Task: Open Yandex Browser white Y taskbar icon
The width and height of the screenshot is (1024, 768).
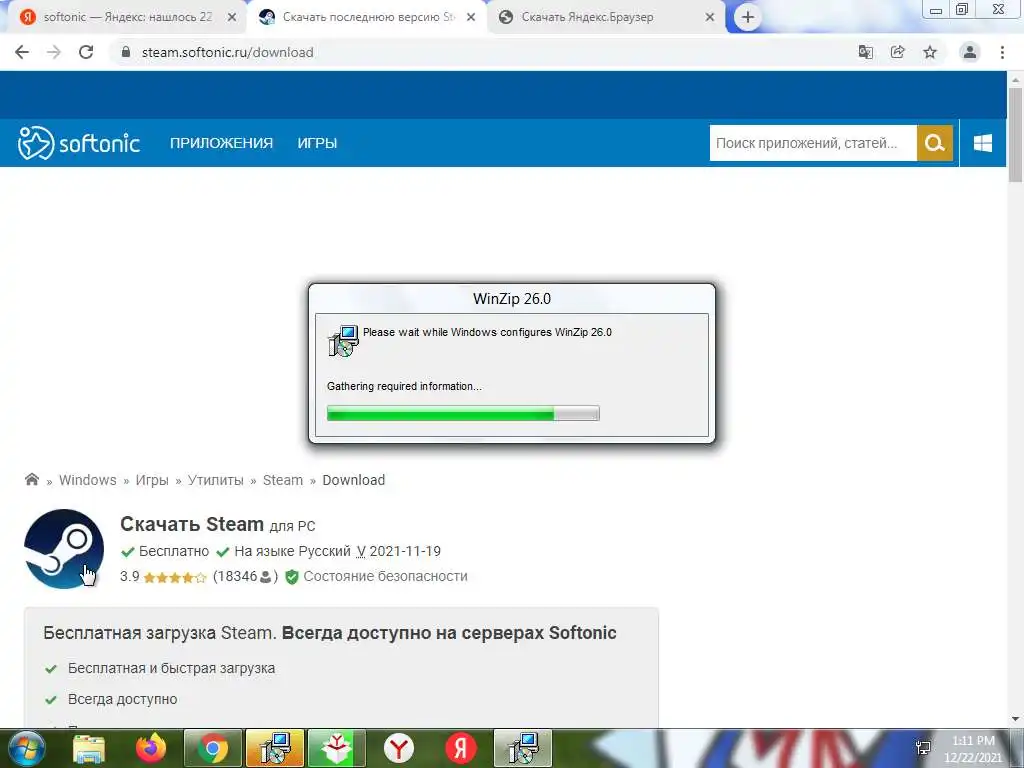Action: (x=398, y=748)
